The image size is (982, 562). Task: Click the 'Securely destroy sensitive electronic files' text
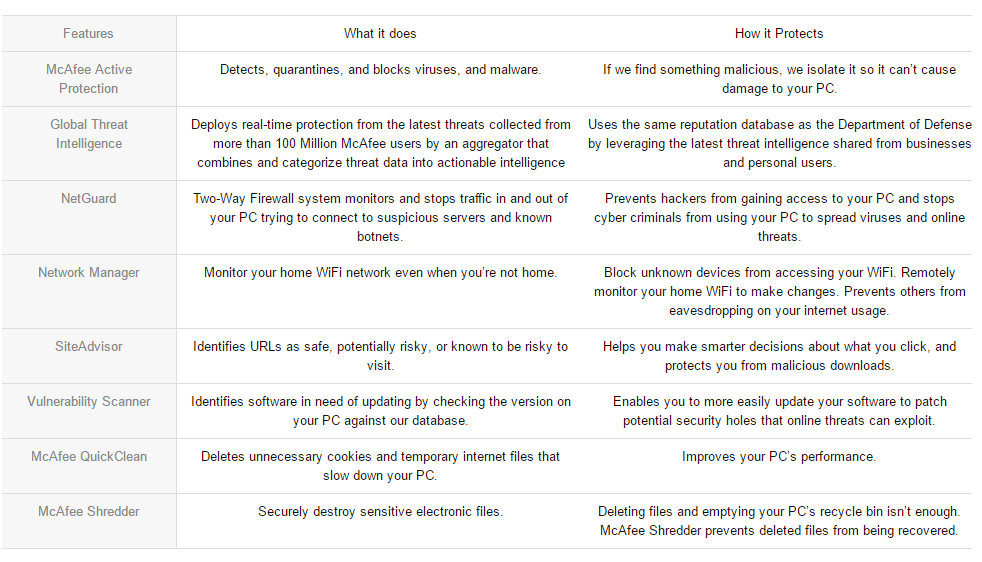380,512
